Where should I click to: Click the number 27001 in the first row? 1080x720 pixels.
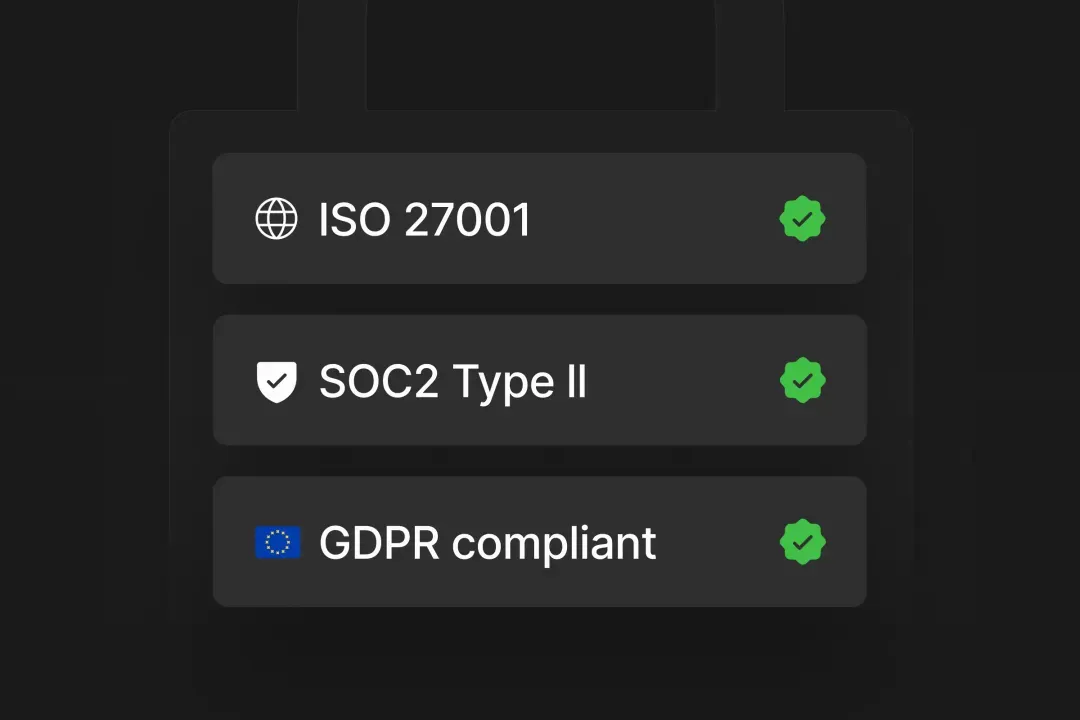(x=467, y=219)
